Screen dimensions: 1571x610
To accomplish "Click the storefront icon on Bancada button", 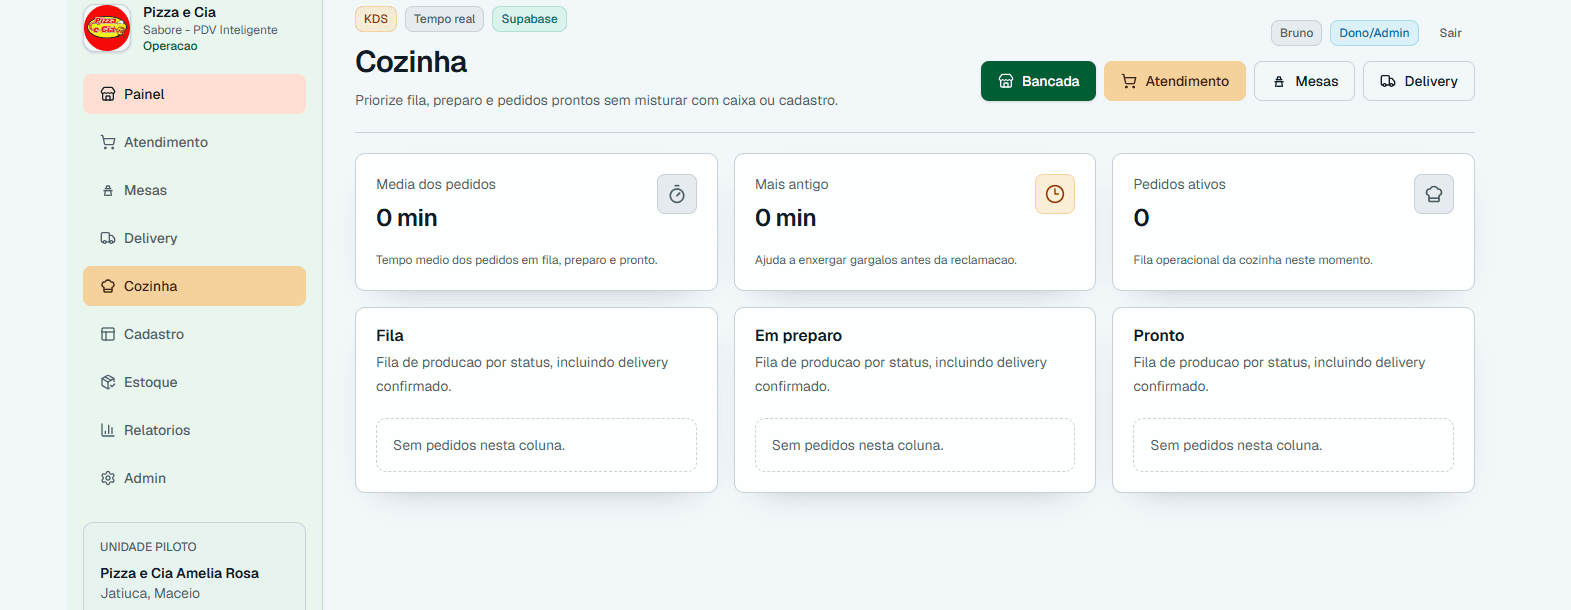I will 1006,81.
